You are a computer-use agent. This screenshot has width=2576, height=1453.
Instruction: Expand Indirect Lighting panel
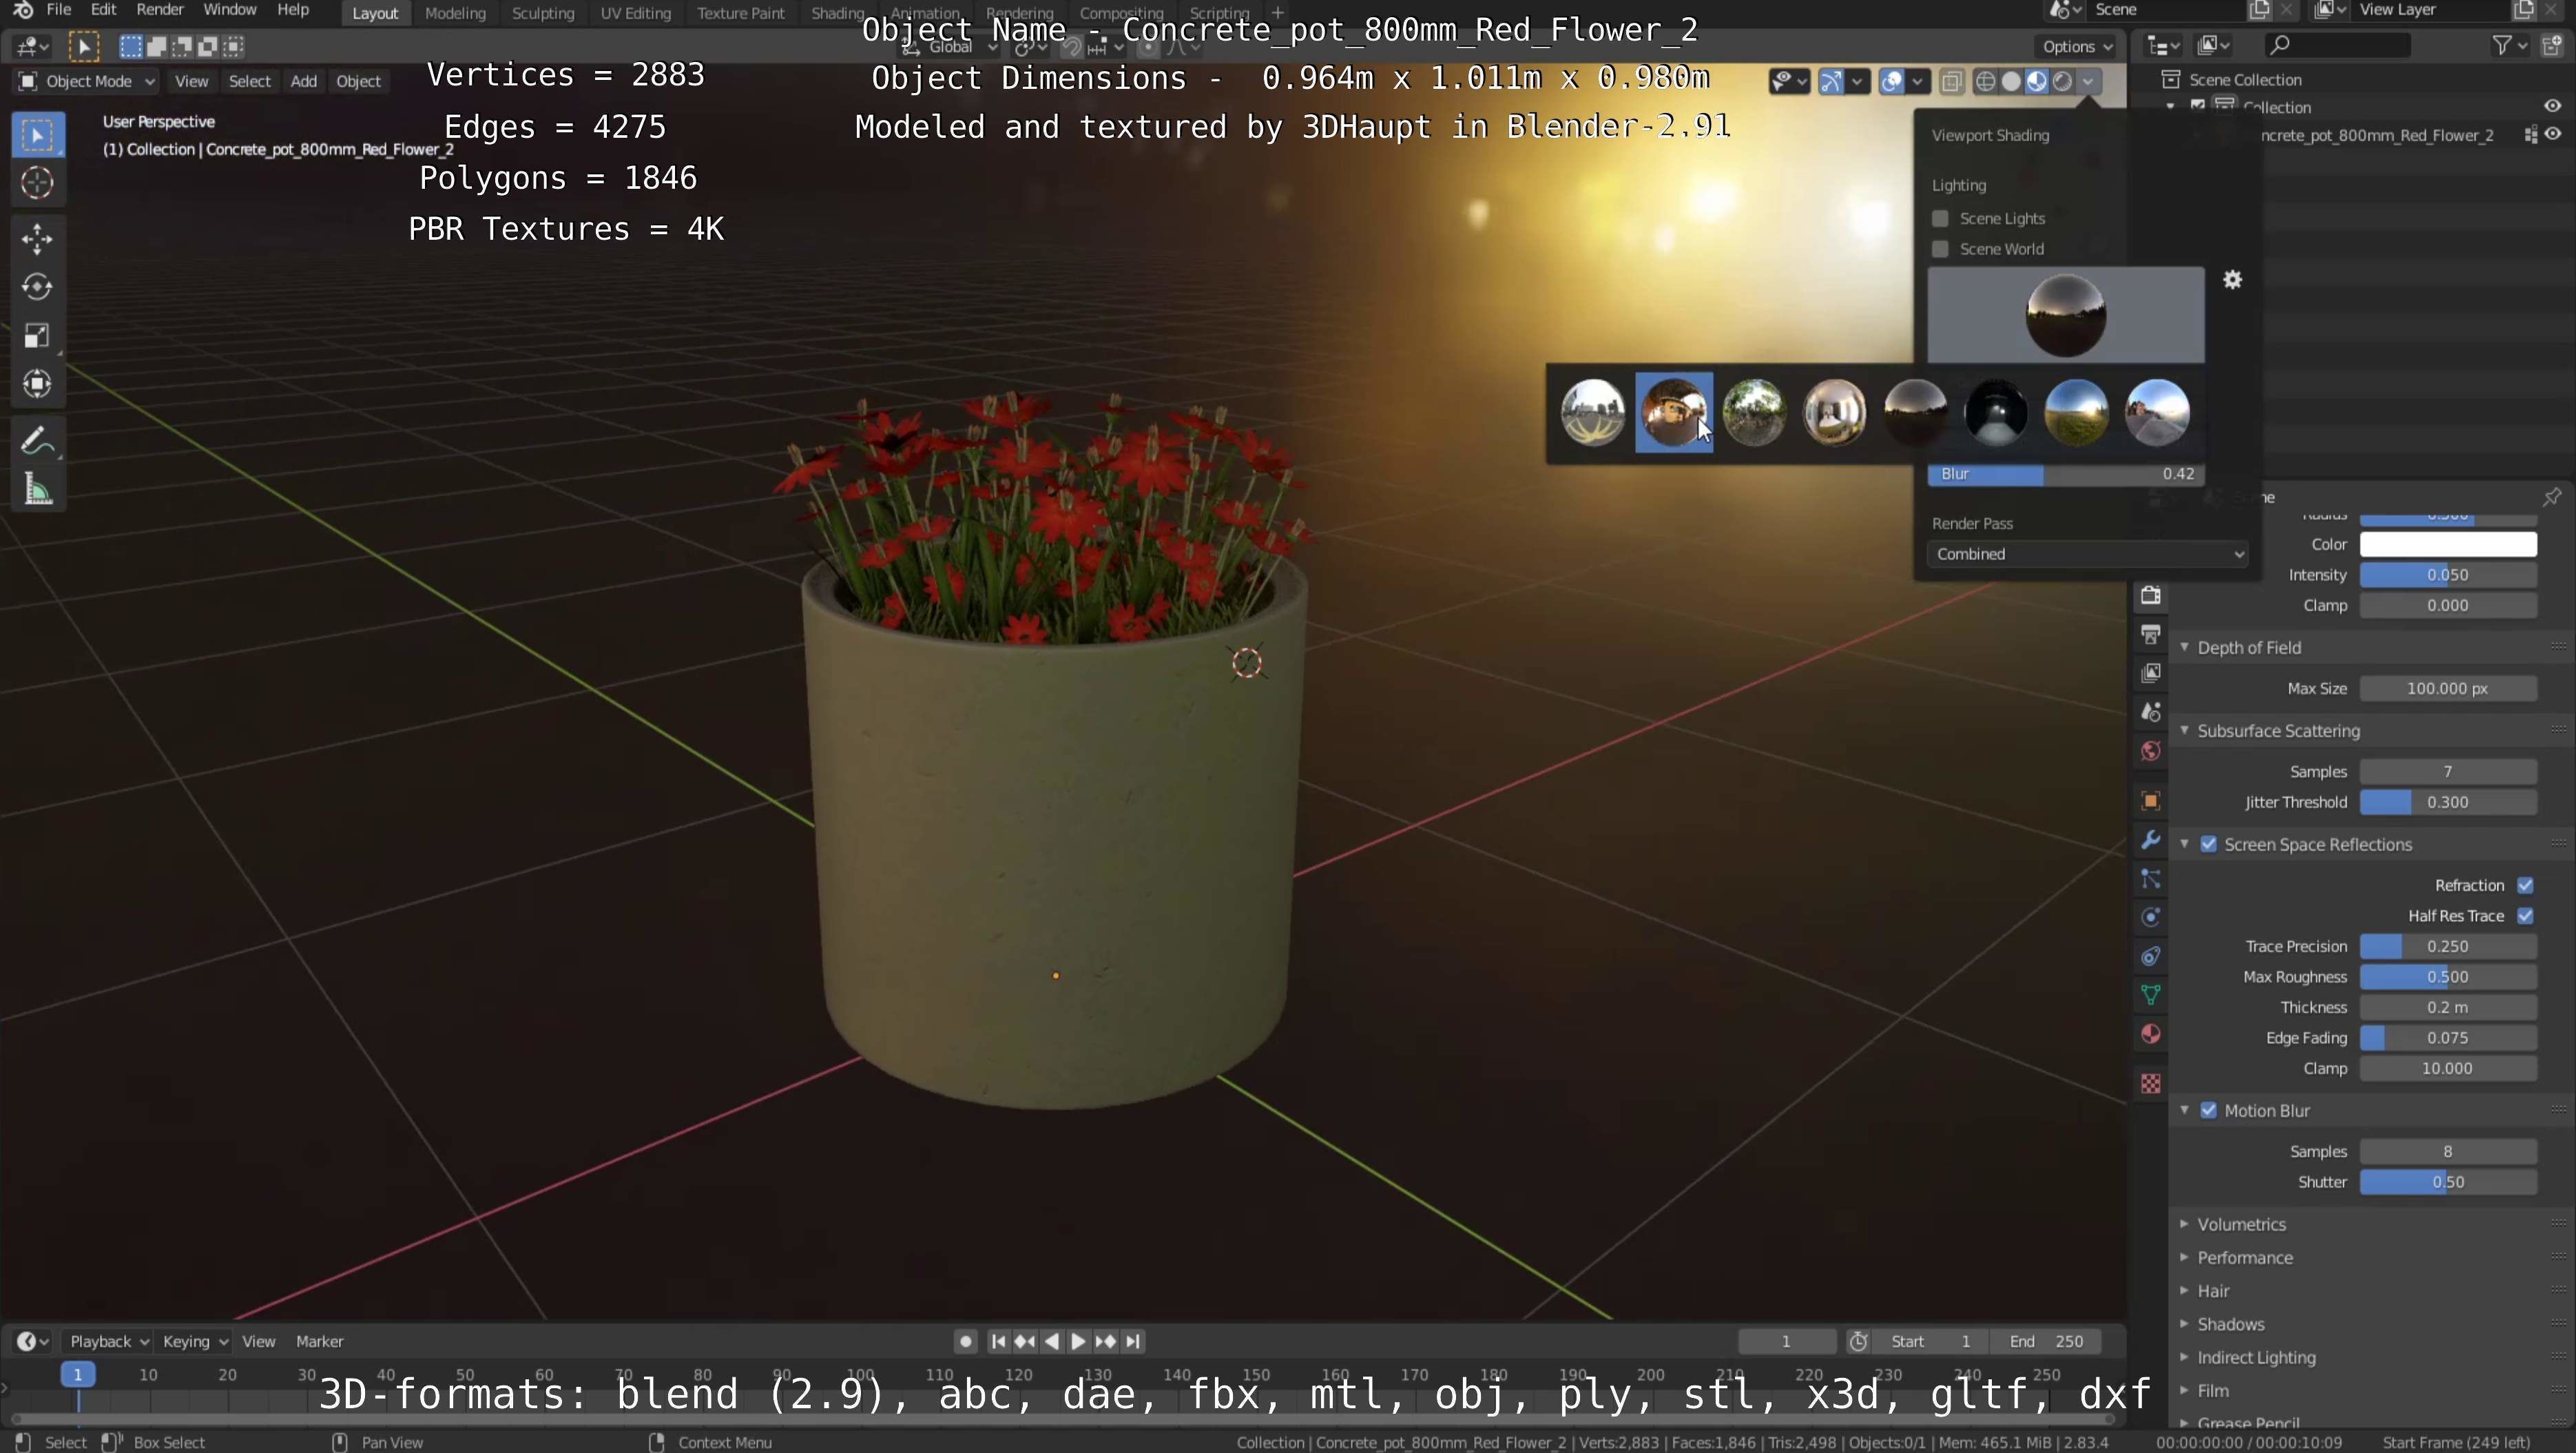click(x=2184, y=1358)
